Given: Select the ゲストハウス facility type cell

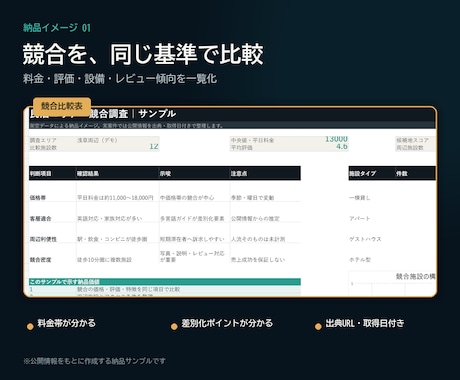Looking at the screenshot, I should point(365,239).
